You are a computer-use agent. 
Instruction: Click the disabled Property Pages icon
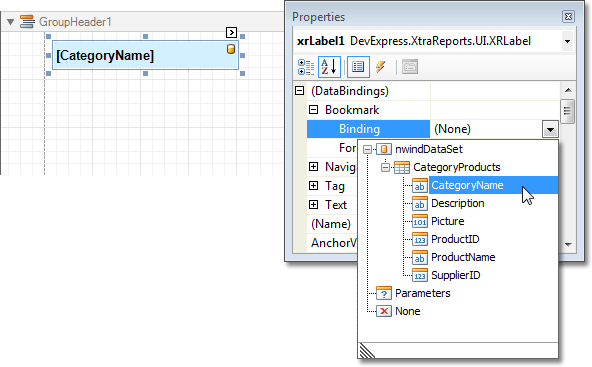(x=410, y=67)
